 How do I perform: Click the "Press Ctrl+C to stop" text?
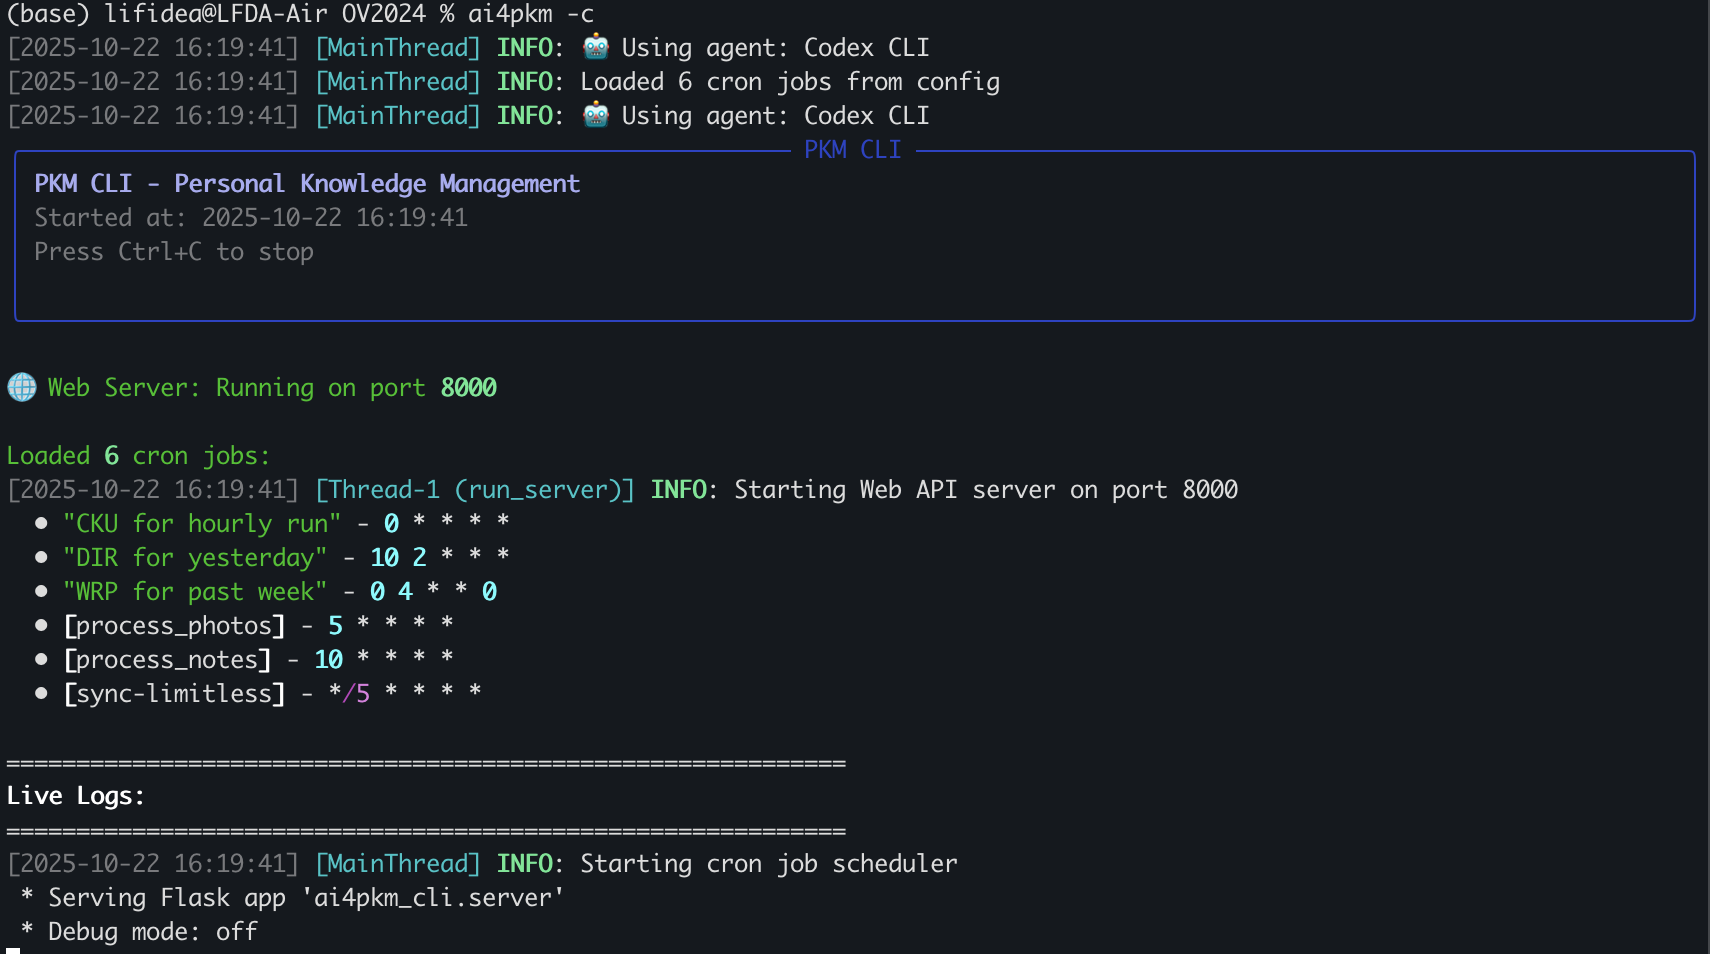(x=174, y=252)
